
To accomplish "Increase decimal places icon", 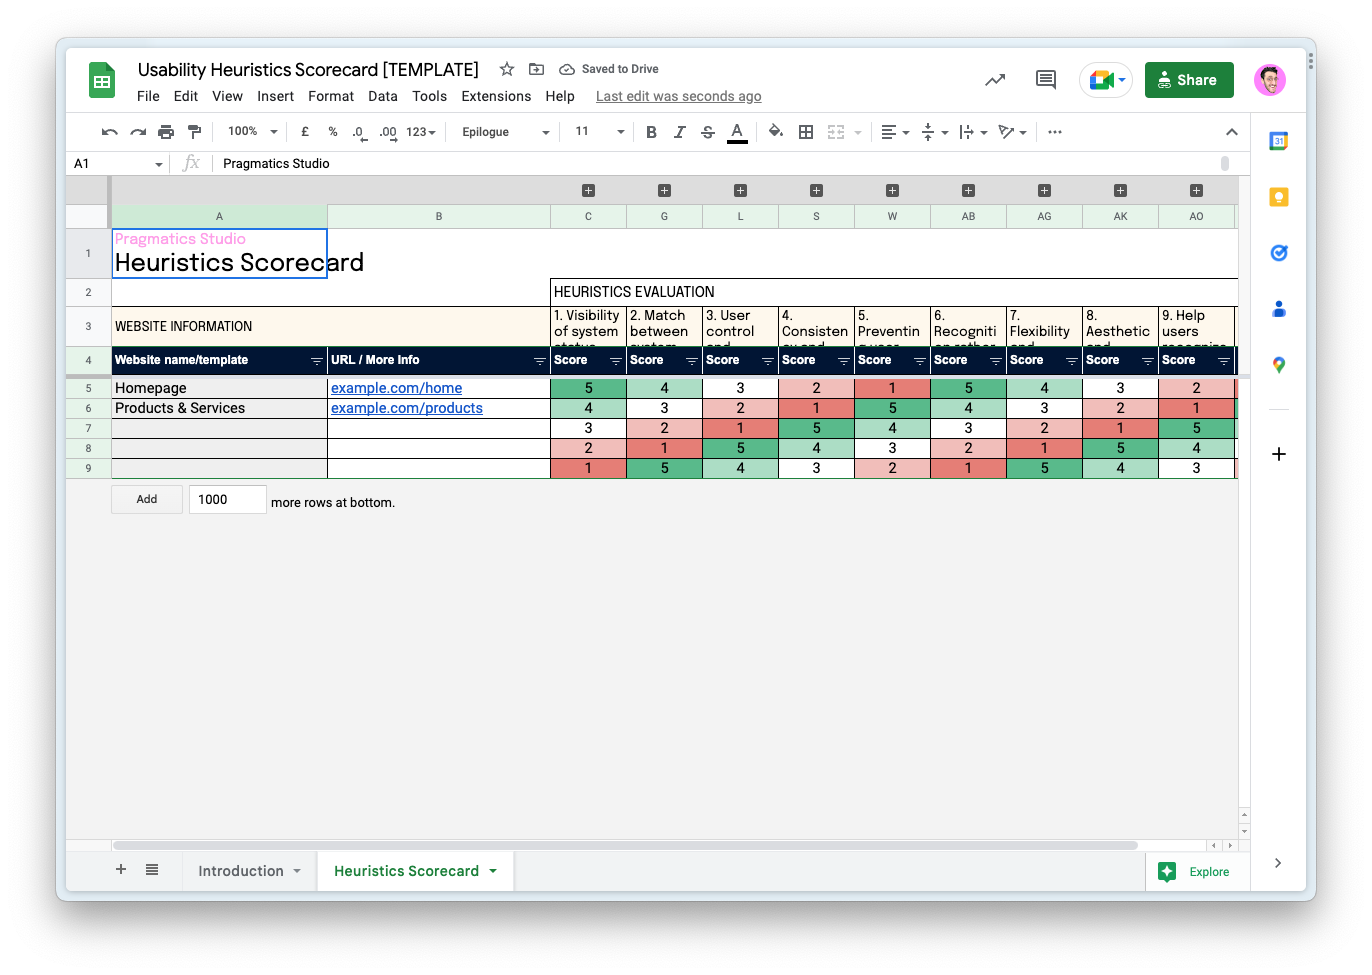I will pos(388,132).
